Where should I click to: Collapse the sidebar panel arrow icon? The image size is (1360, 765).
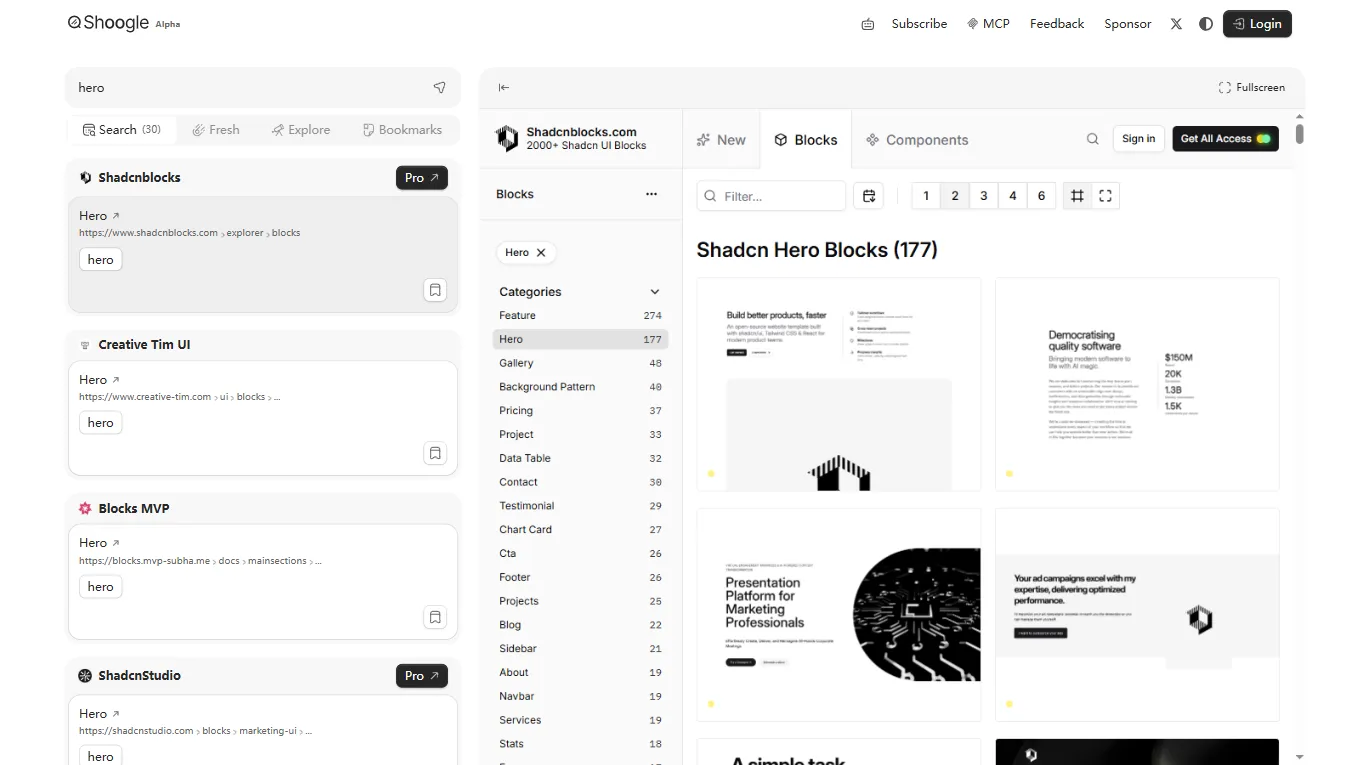click(x=504, y=88)
